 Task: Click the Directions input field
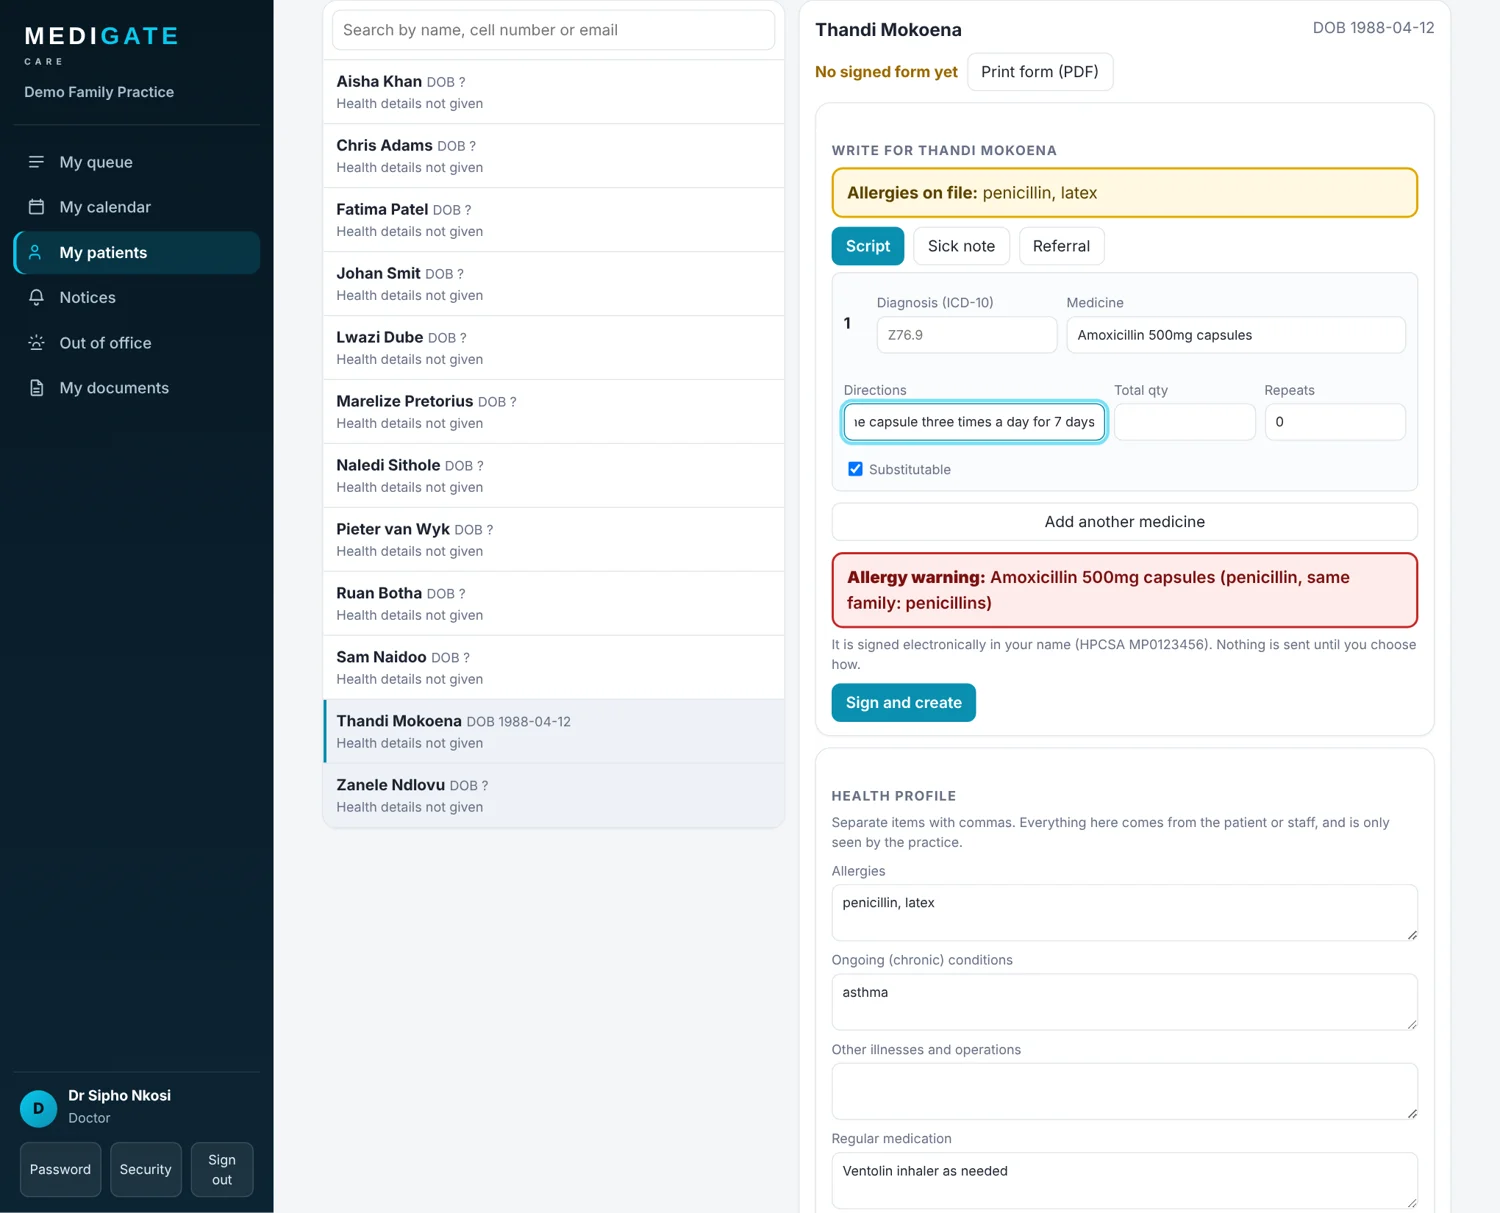click(x=974, y=422)
